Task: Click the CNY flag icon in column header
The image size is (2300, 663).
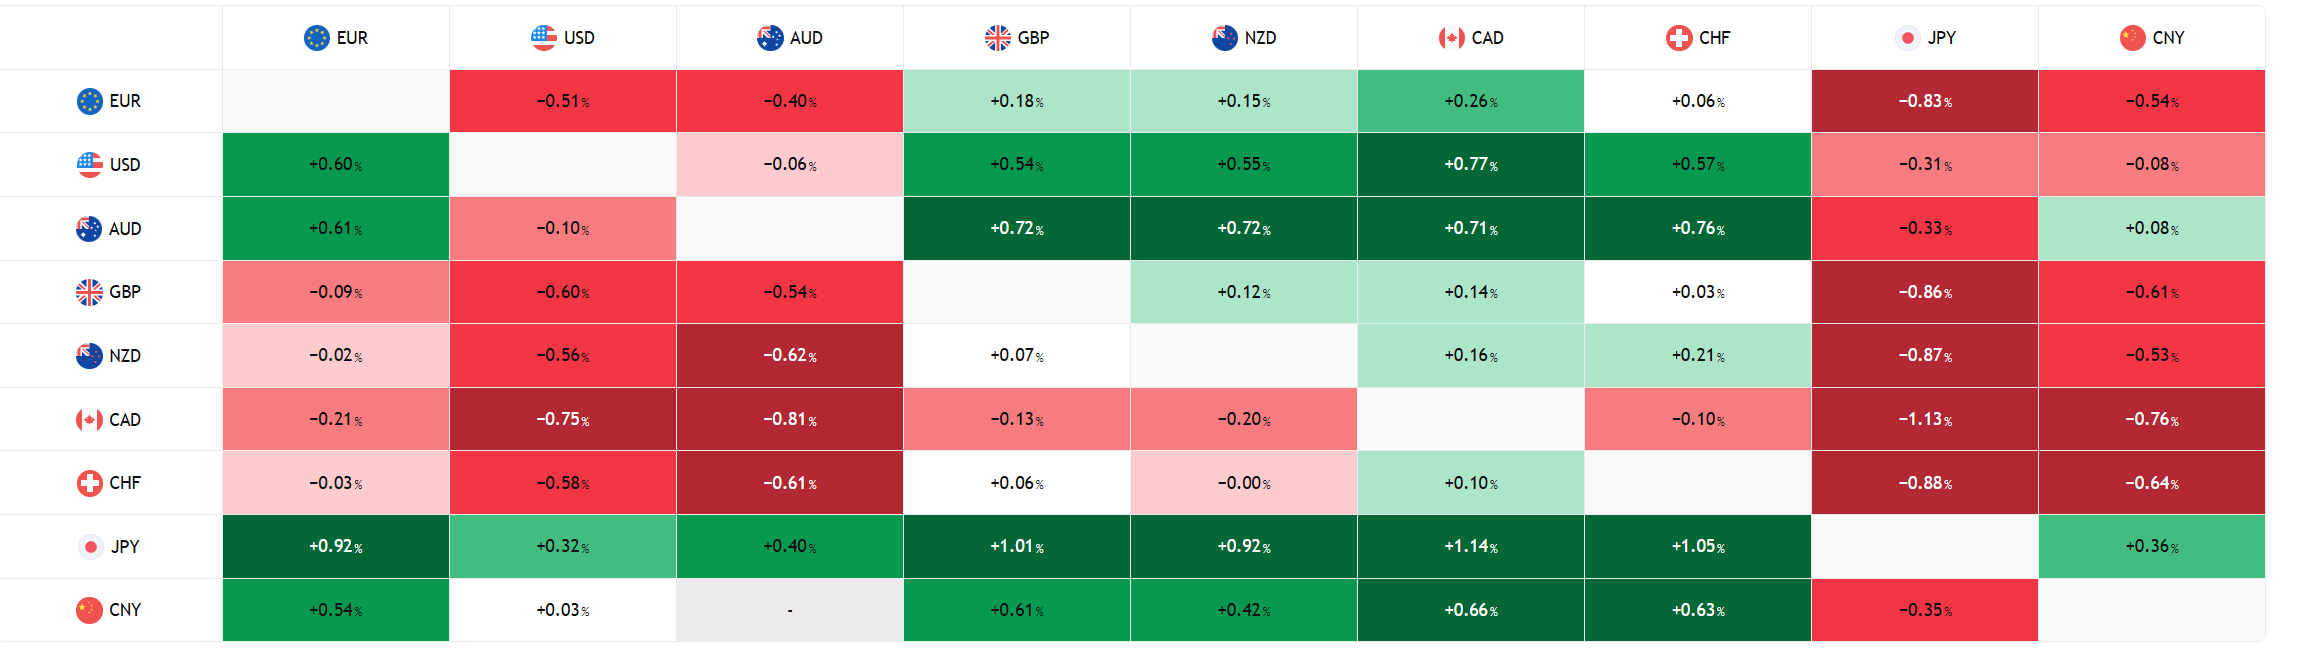Action: pyautogui.click(x=2132, y=38)
